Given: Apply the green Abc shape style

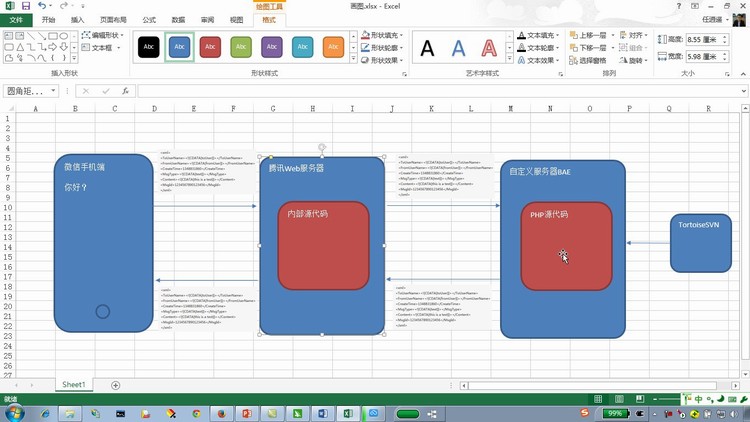Looking at the screenshot, I should [x=241, y=47].
